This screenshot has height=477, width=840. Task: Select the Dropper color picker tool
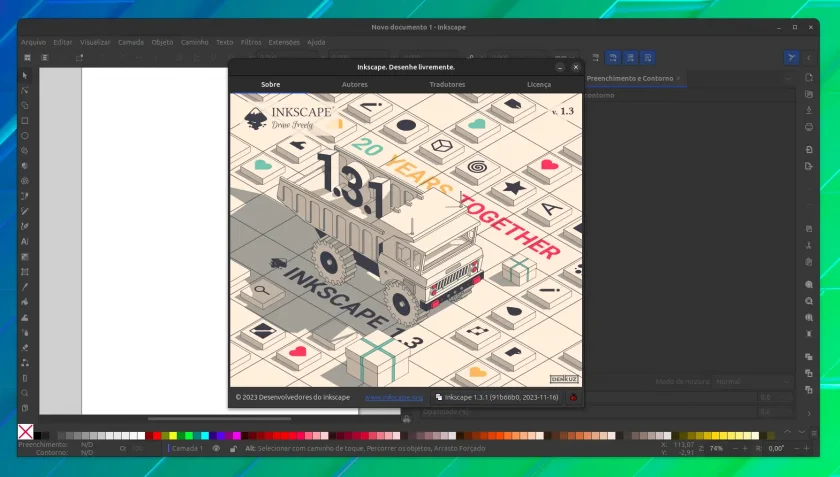pyautogui.click(x=25, y=287)
